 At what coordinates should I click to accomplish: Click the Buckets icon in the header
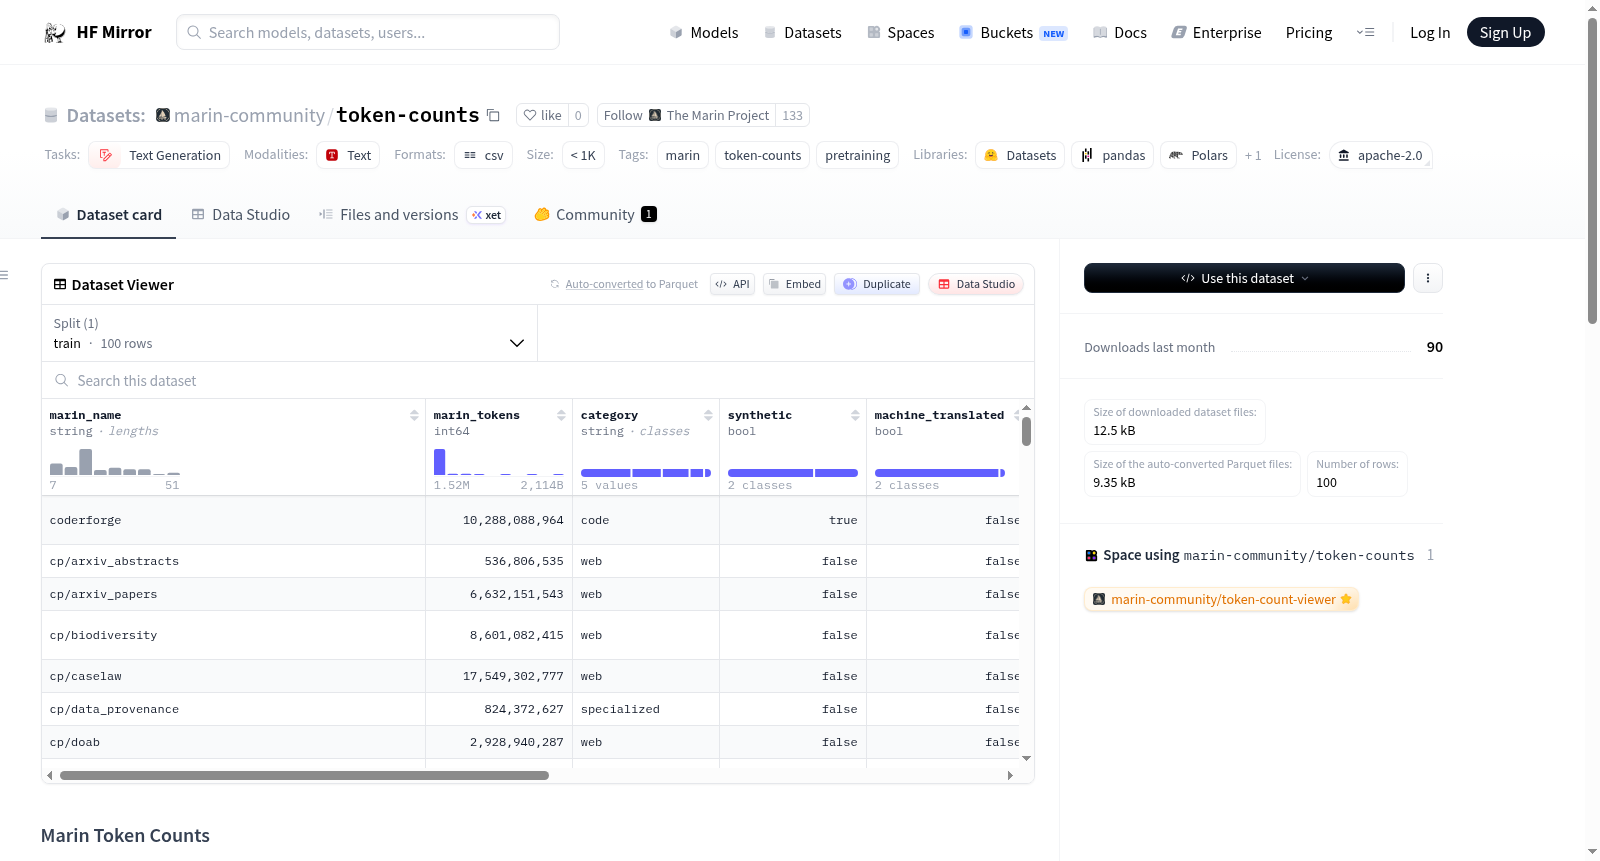tap(966, 32)
